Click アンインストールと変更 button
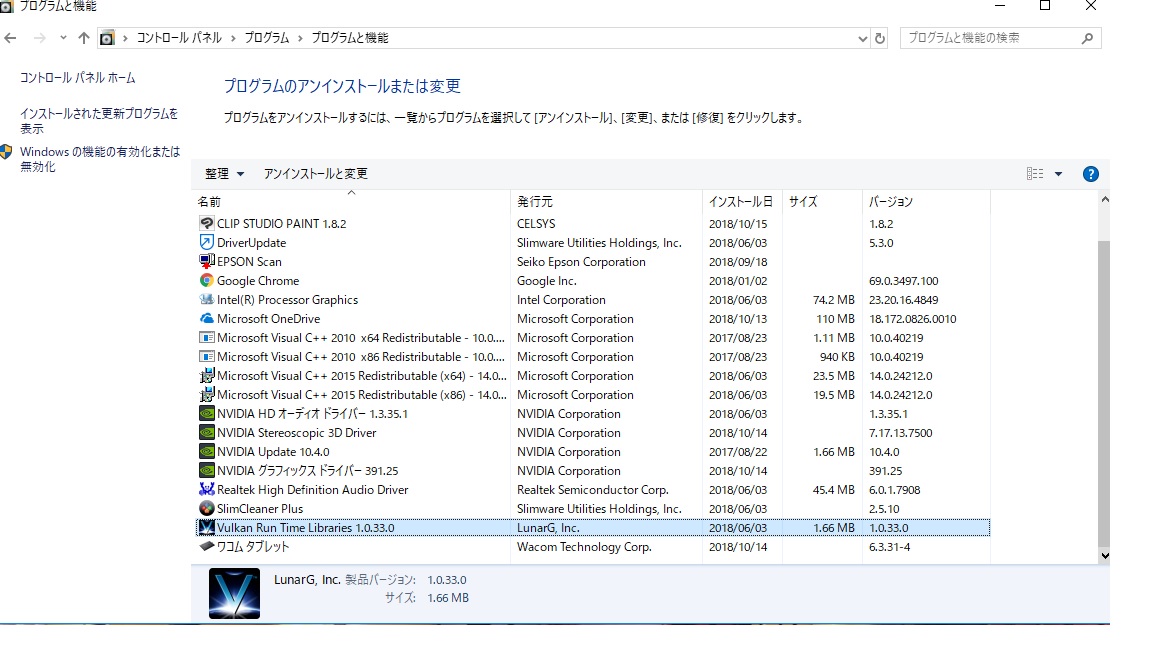 coord(316,174)
